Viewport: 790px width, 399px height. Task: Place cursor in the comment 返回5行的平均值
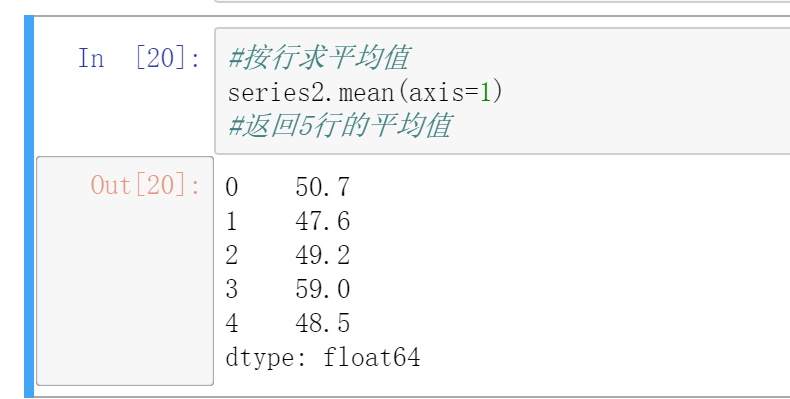[x=340, y=125]
